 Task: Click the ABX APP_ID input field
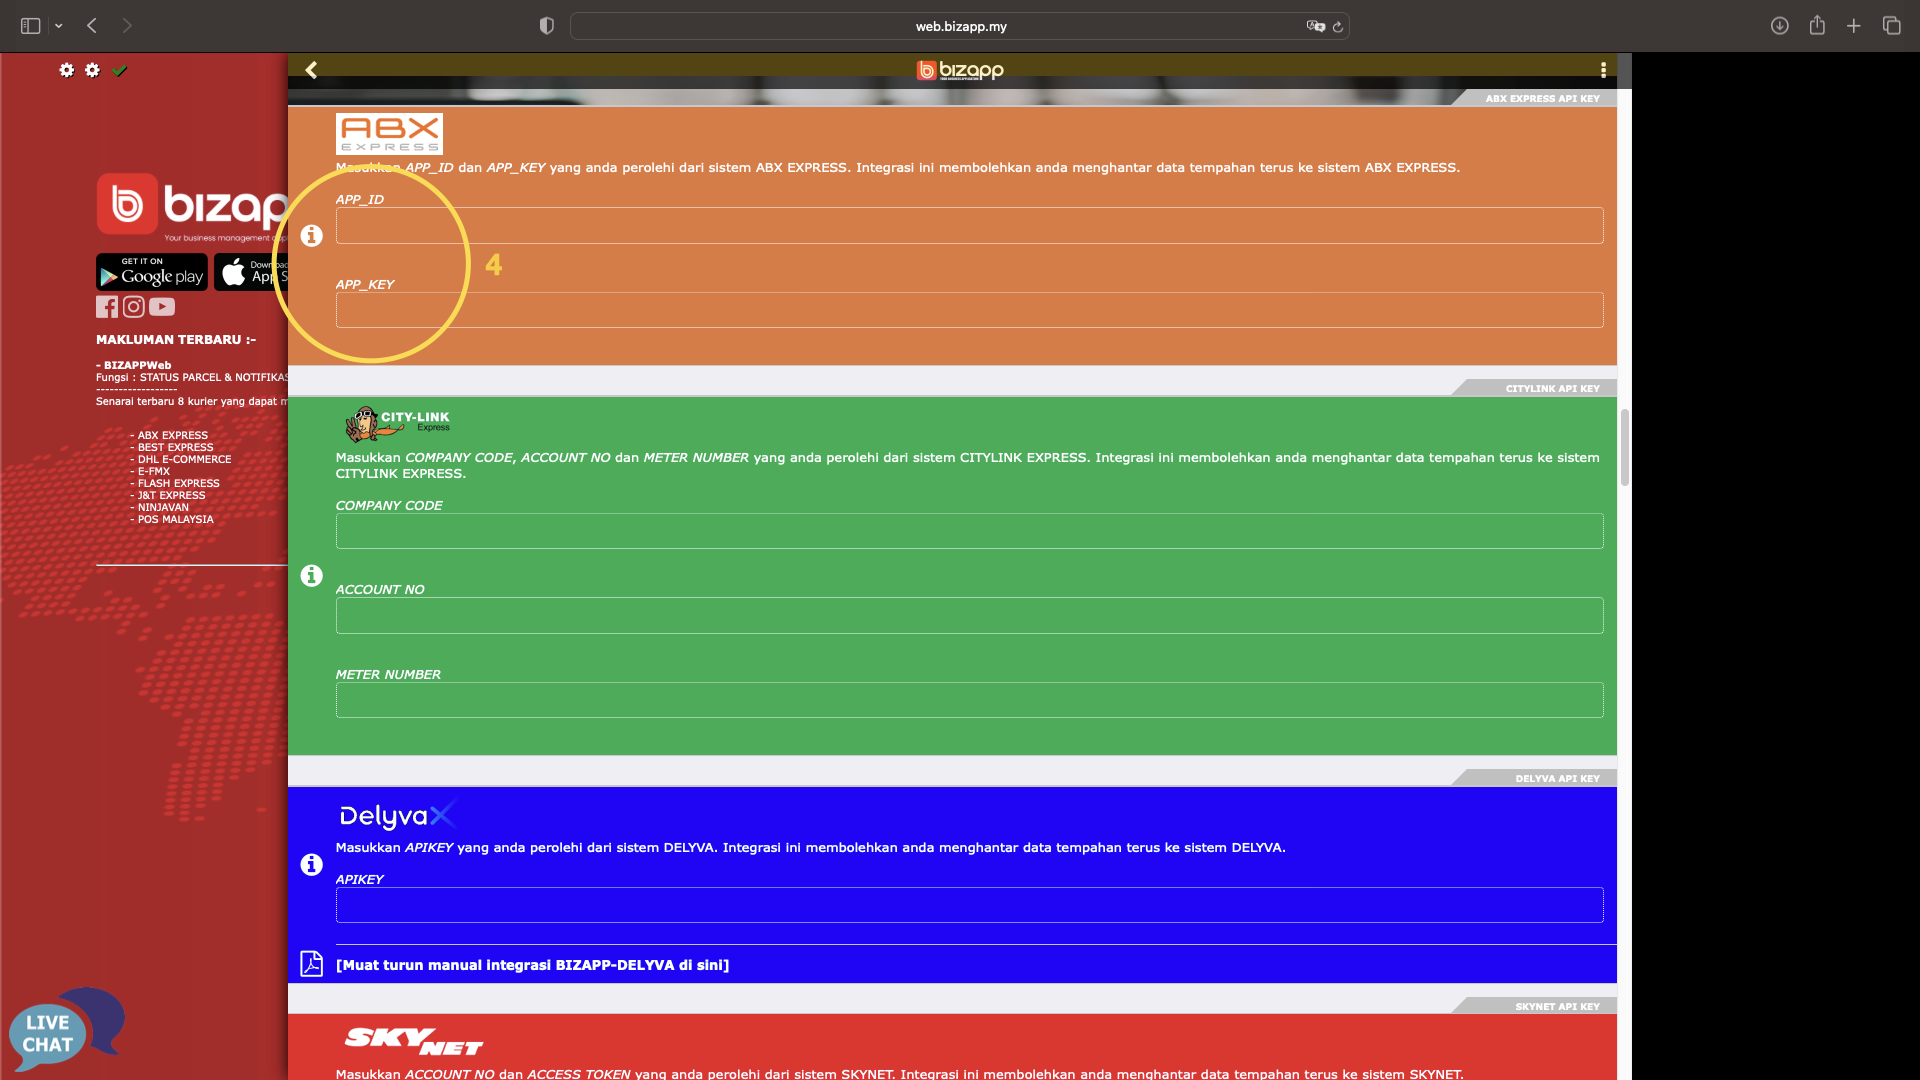click(x=969, y=226)
